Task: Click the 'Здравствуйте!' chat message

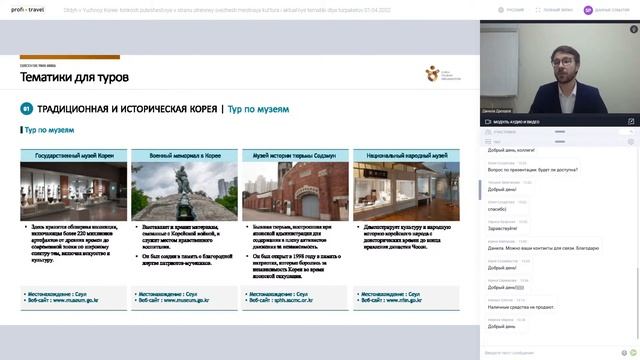Action: [502, 229]
